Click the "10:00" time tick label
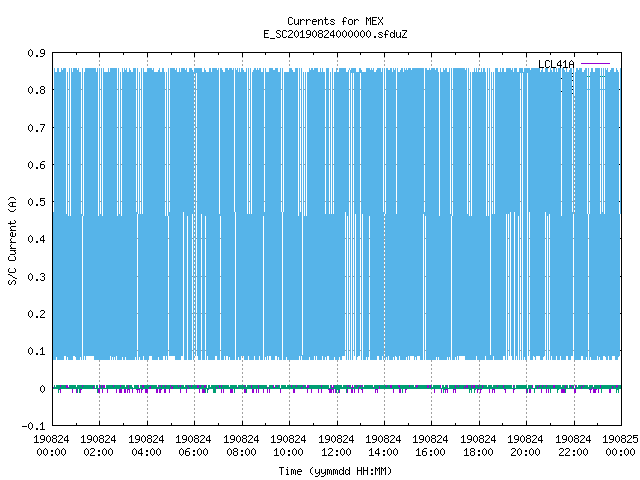 tap(288, 452)
